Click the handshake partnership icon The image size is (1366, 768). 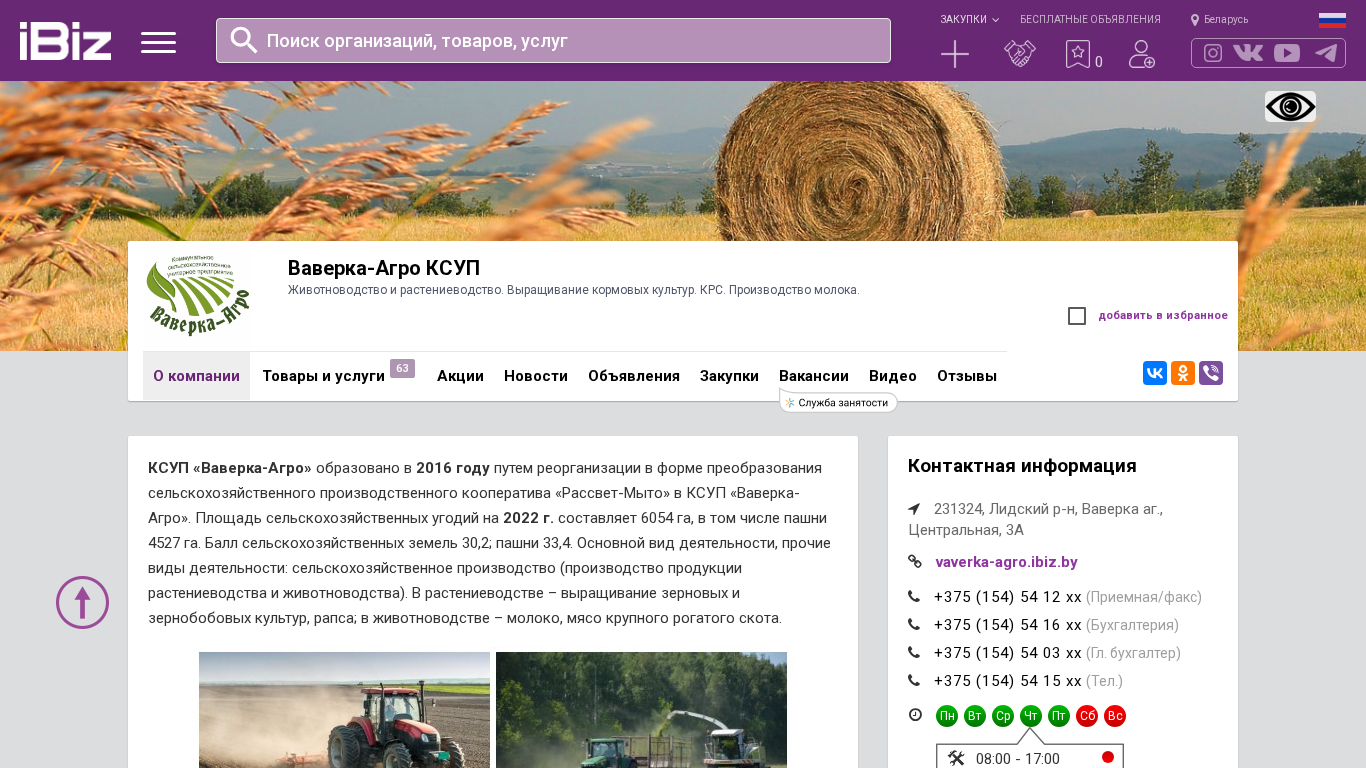(1019, 54)
